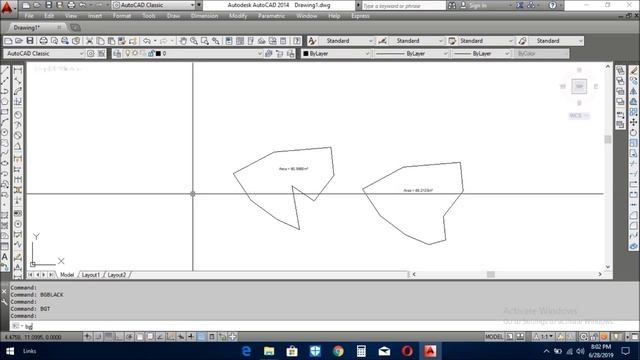Open the Multiline Text tool
Image resolution: width=640 pixels, height=360 pixels.
[x=5, y=257]
